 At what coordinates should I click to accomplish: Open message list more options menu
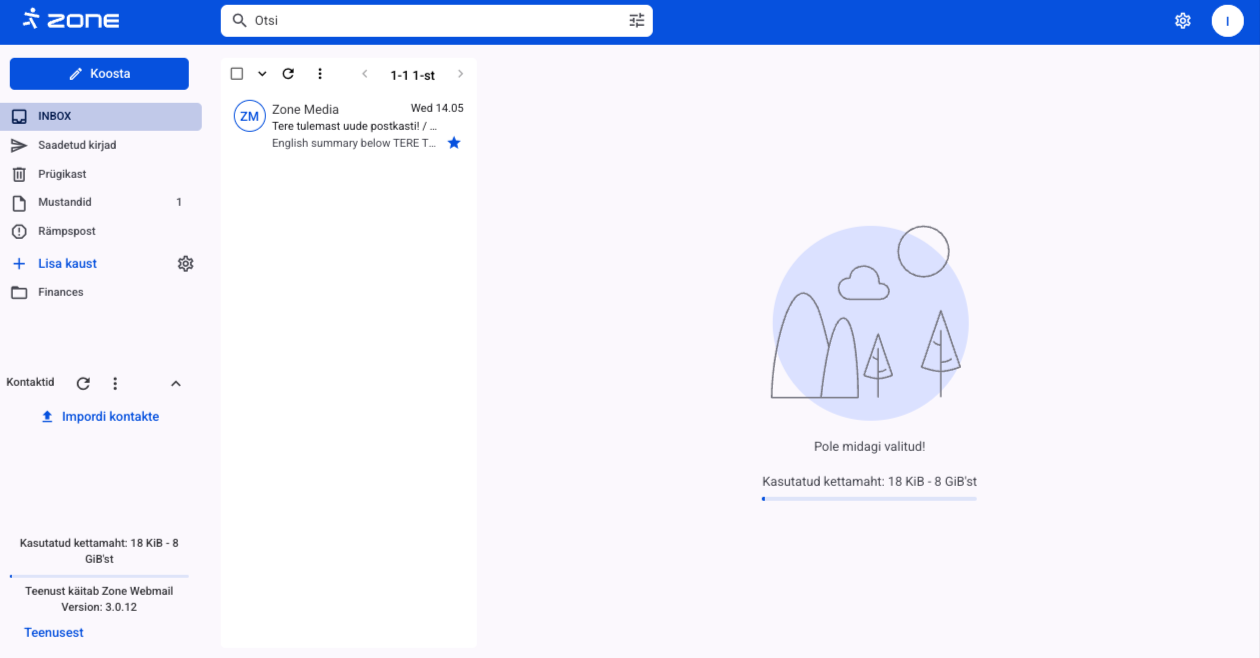(320, 74)
